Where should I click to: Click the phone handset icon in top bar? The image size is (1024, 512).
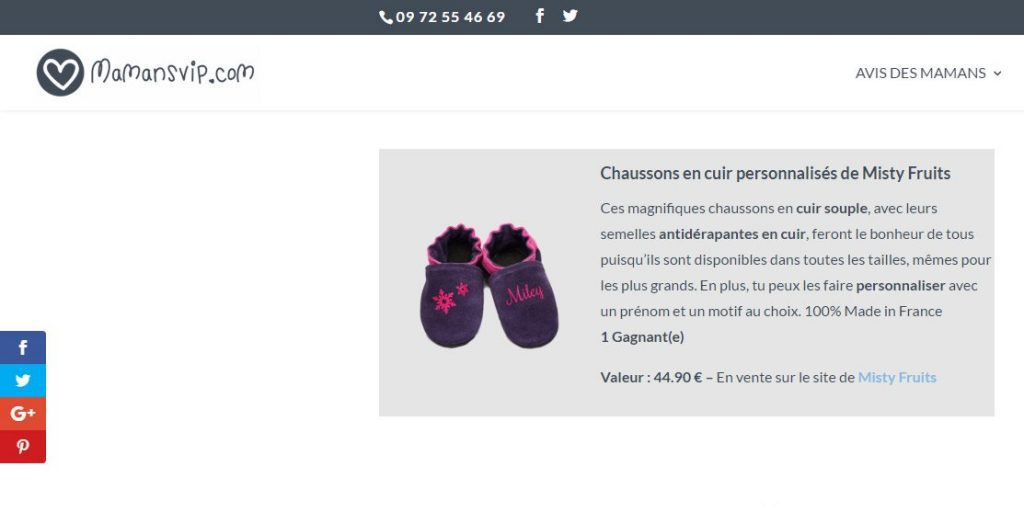(x=386, y=18)
